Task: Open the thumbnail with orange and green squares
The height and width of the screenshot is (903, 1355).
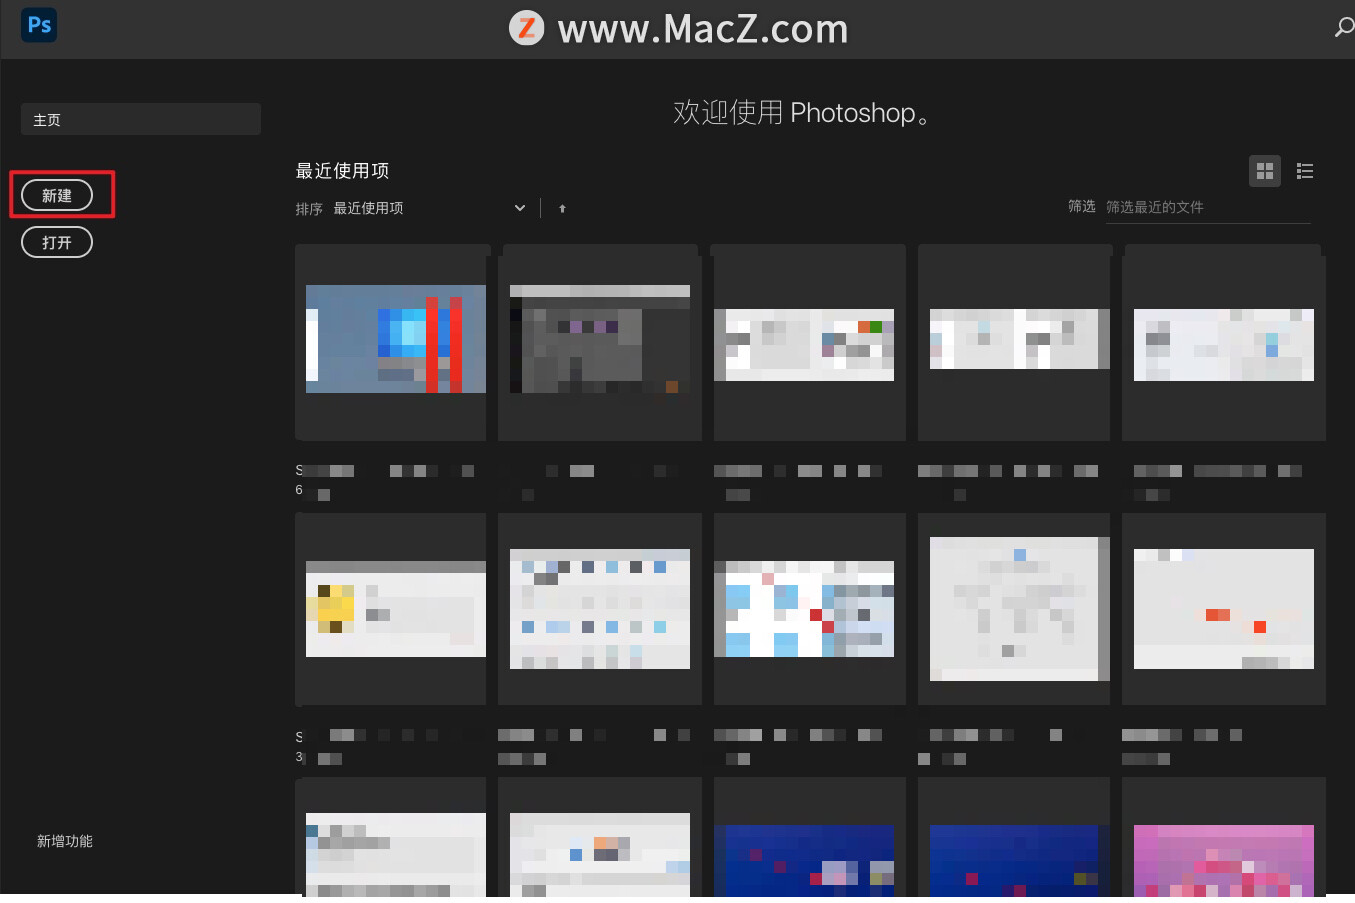Action: pyautogui.click(x=804, y=345)
